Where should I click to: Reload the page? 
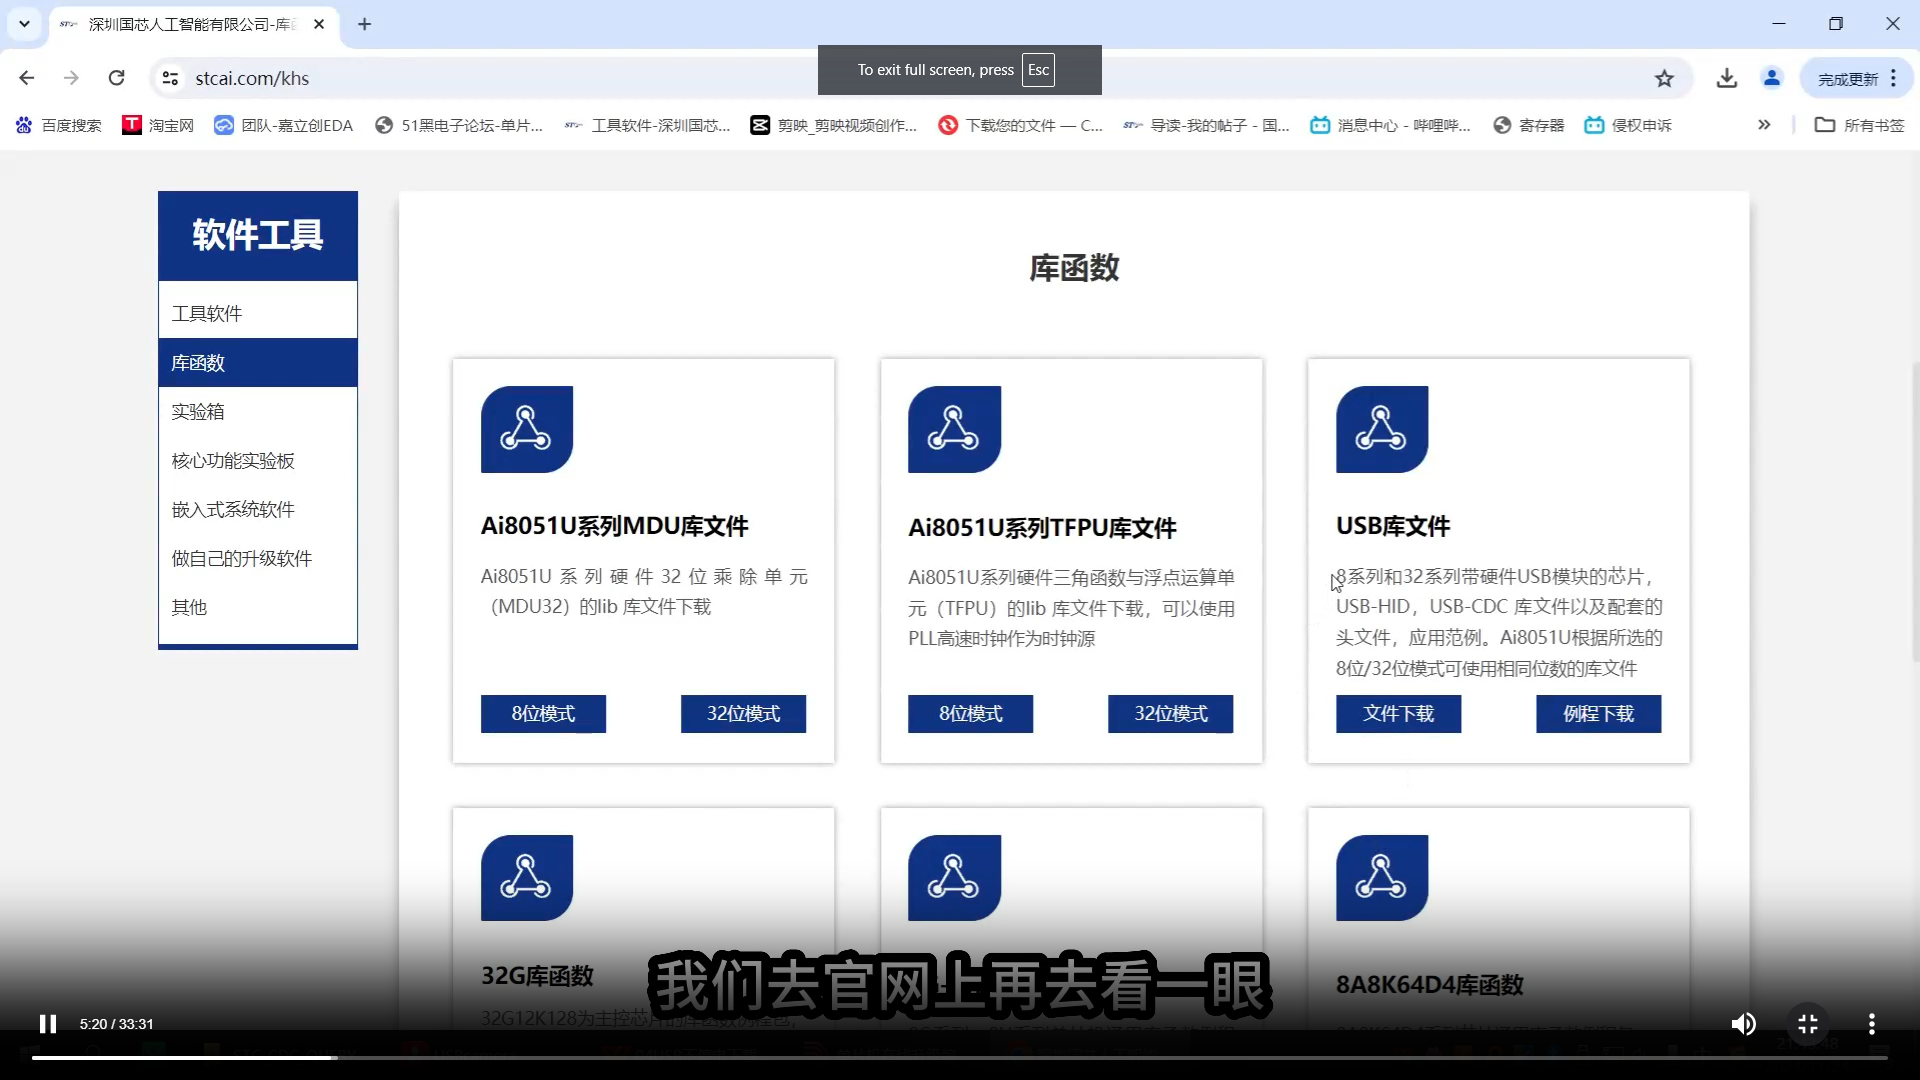click(x=116, y=78)
